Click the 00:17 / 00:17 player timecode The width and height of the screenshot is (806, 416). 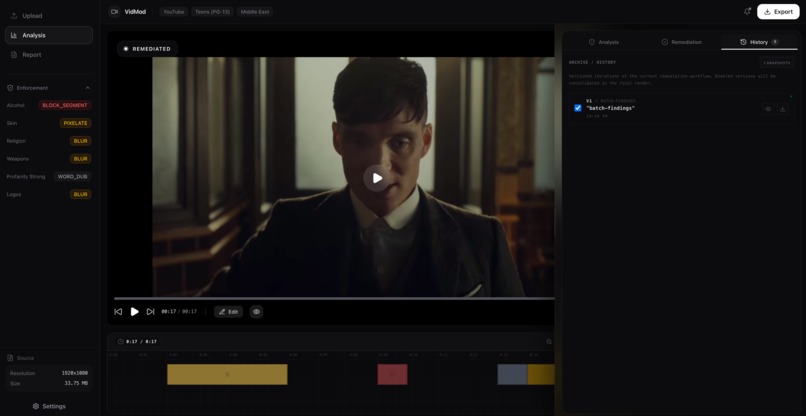(x=179, y=312)
